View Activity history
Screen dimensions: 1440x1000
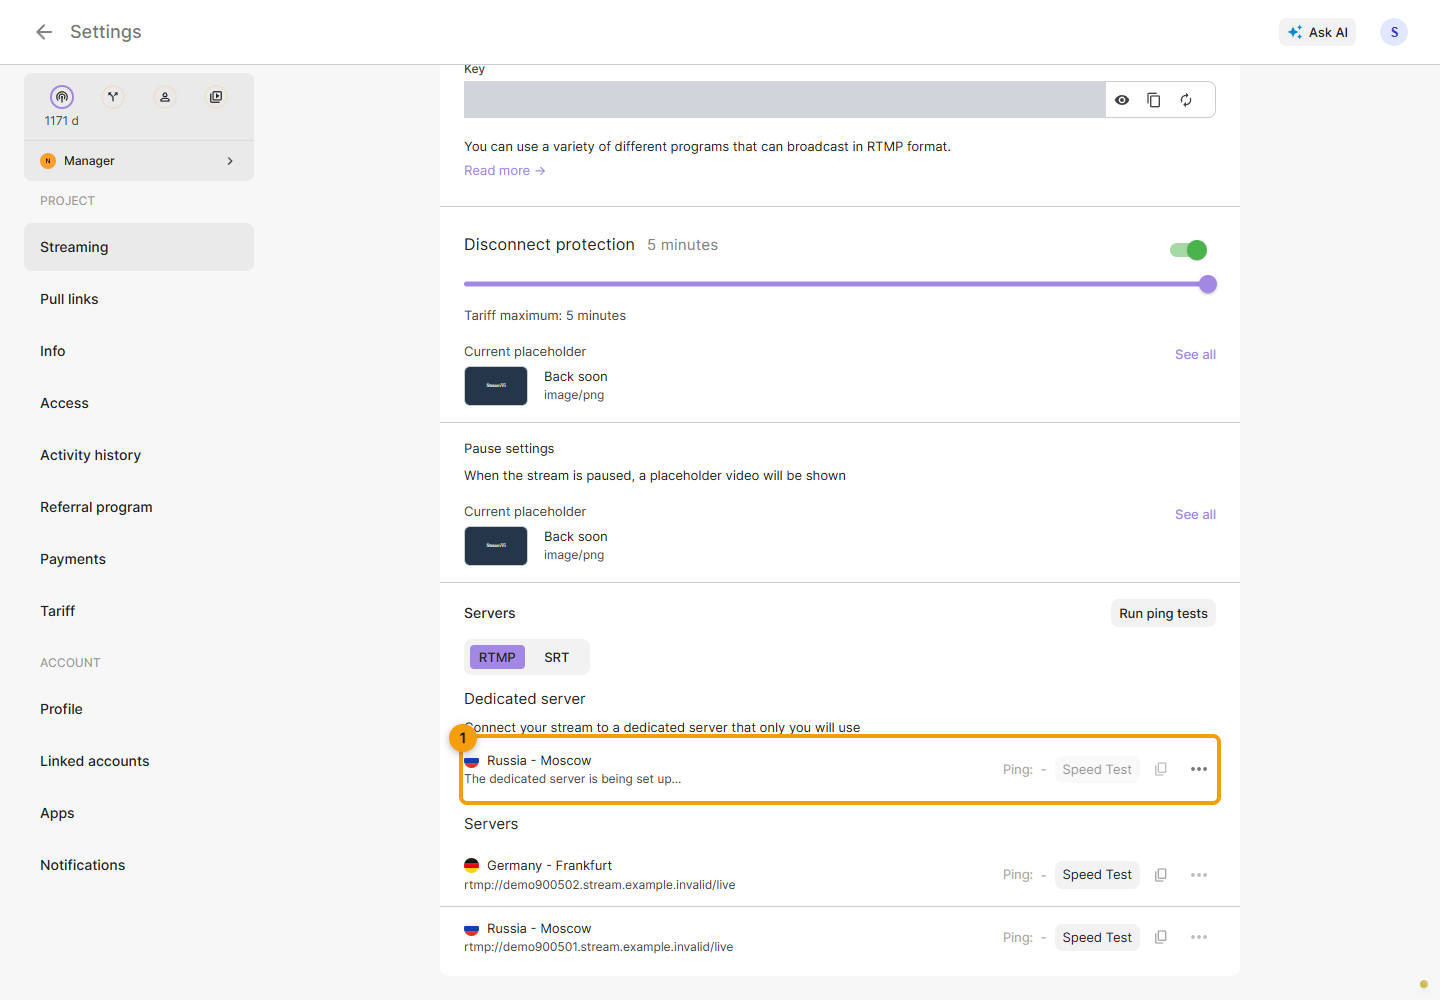tap(139, 455)
